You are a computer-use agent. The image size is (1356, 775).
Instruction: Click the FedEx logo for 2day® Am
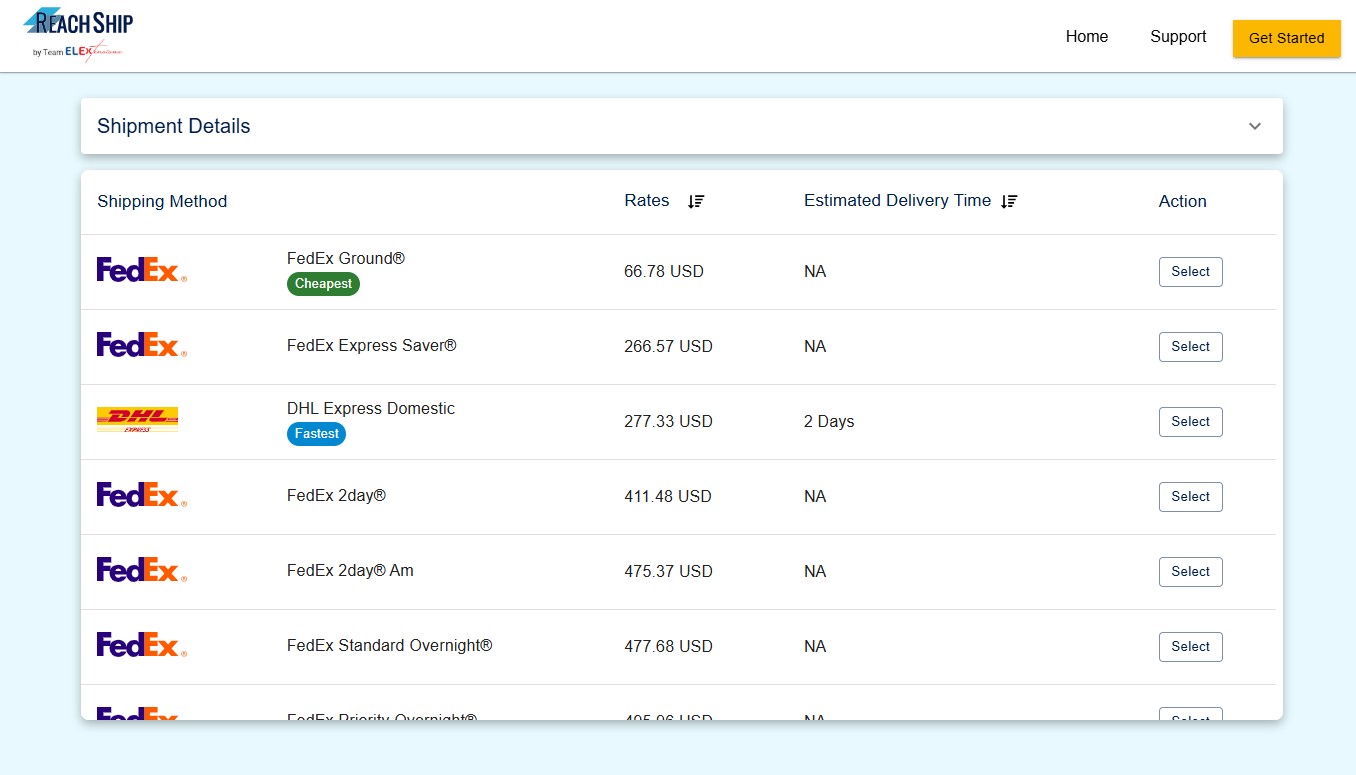pyautogui.click(x=142, y=570)
